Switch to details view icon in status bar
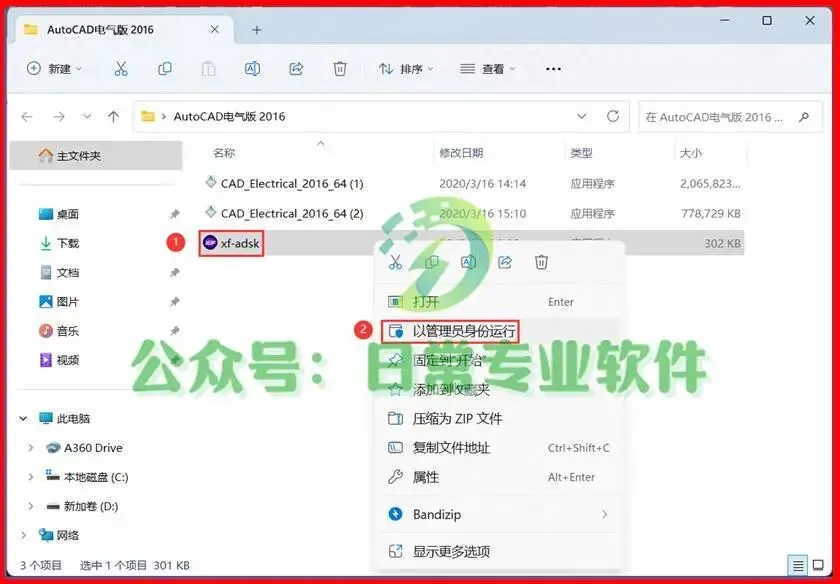 [798, 565]
